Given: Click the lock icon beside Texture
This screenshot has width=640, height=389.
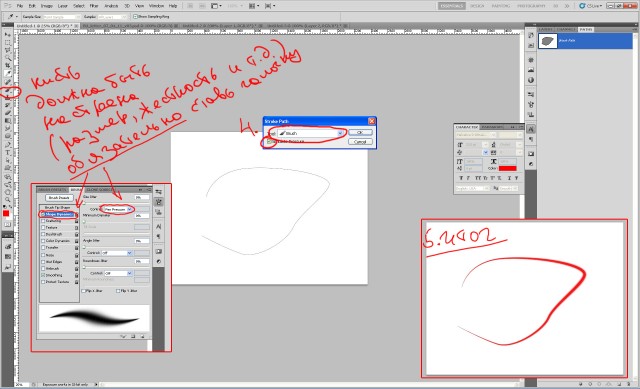Looking at the screenshot, I should pos(76,228).
